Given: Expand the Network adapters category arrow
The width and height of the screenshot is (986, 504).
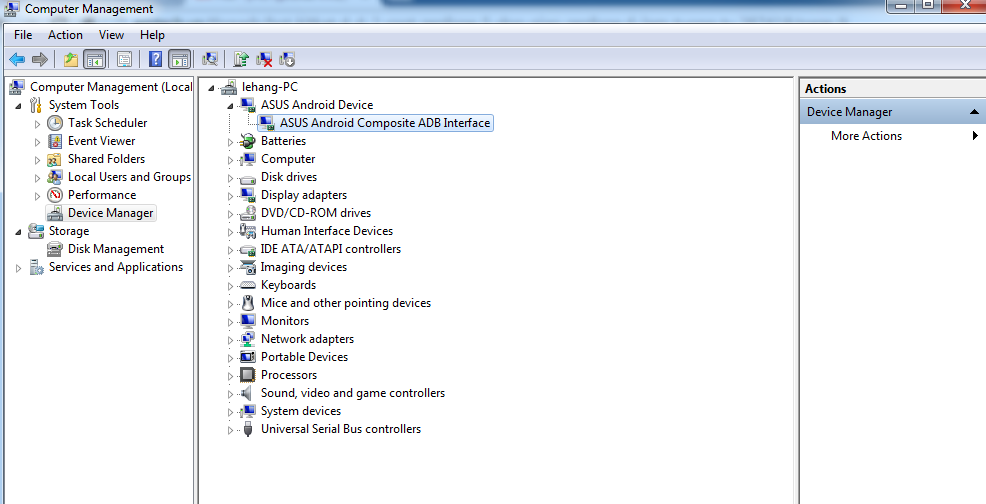Looking at the screenshot, I should 231,340.
